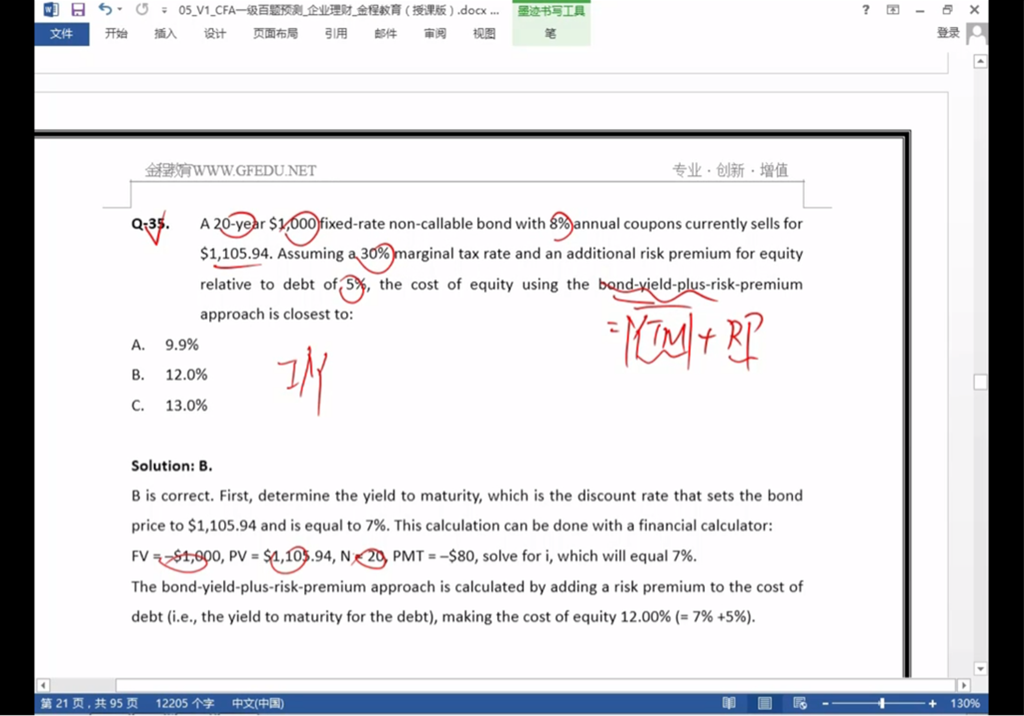Open zoom dialog via 130% level
1024x716 pixels.
[x=965, y=704]
